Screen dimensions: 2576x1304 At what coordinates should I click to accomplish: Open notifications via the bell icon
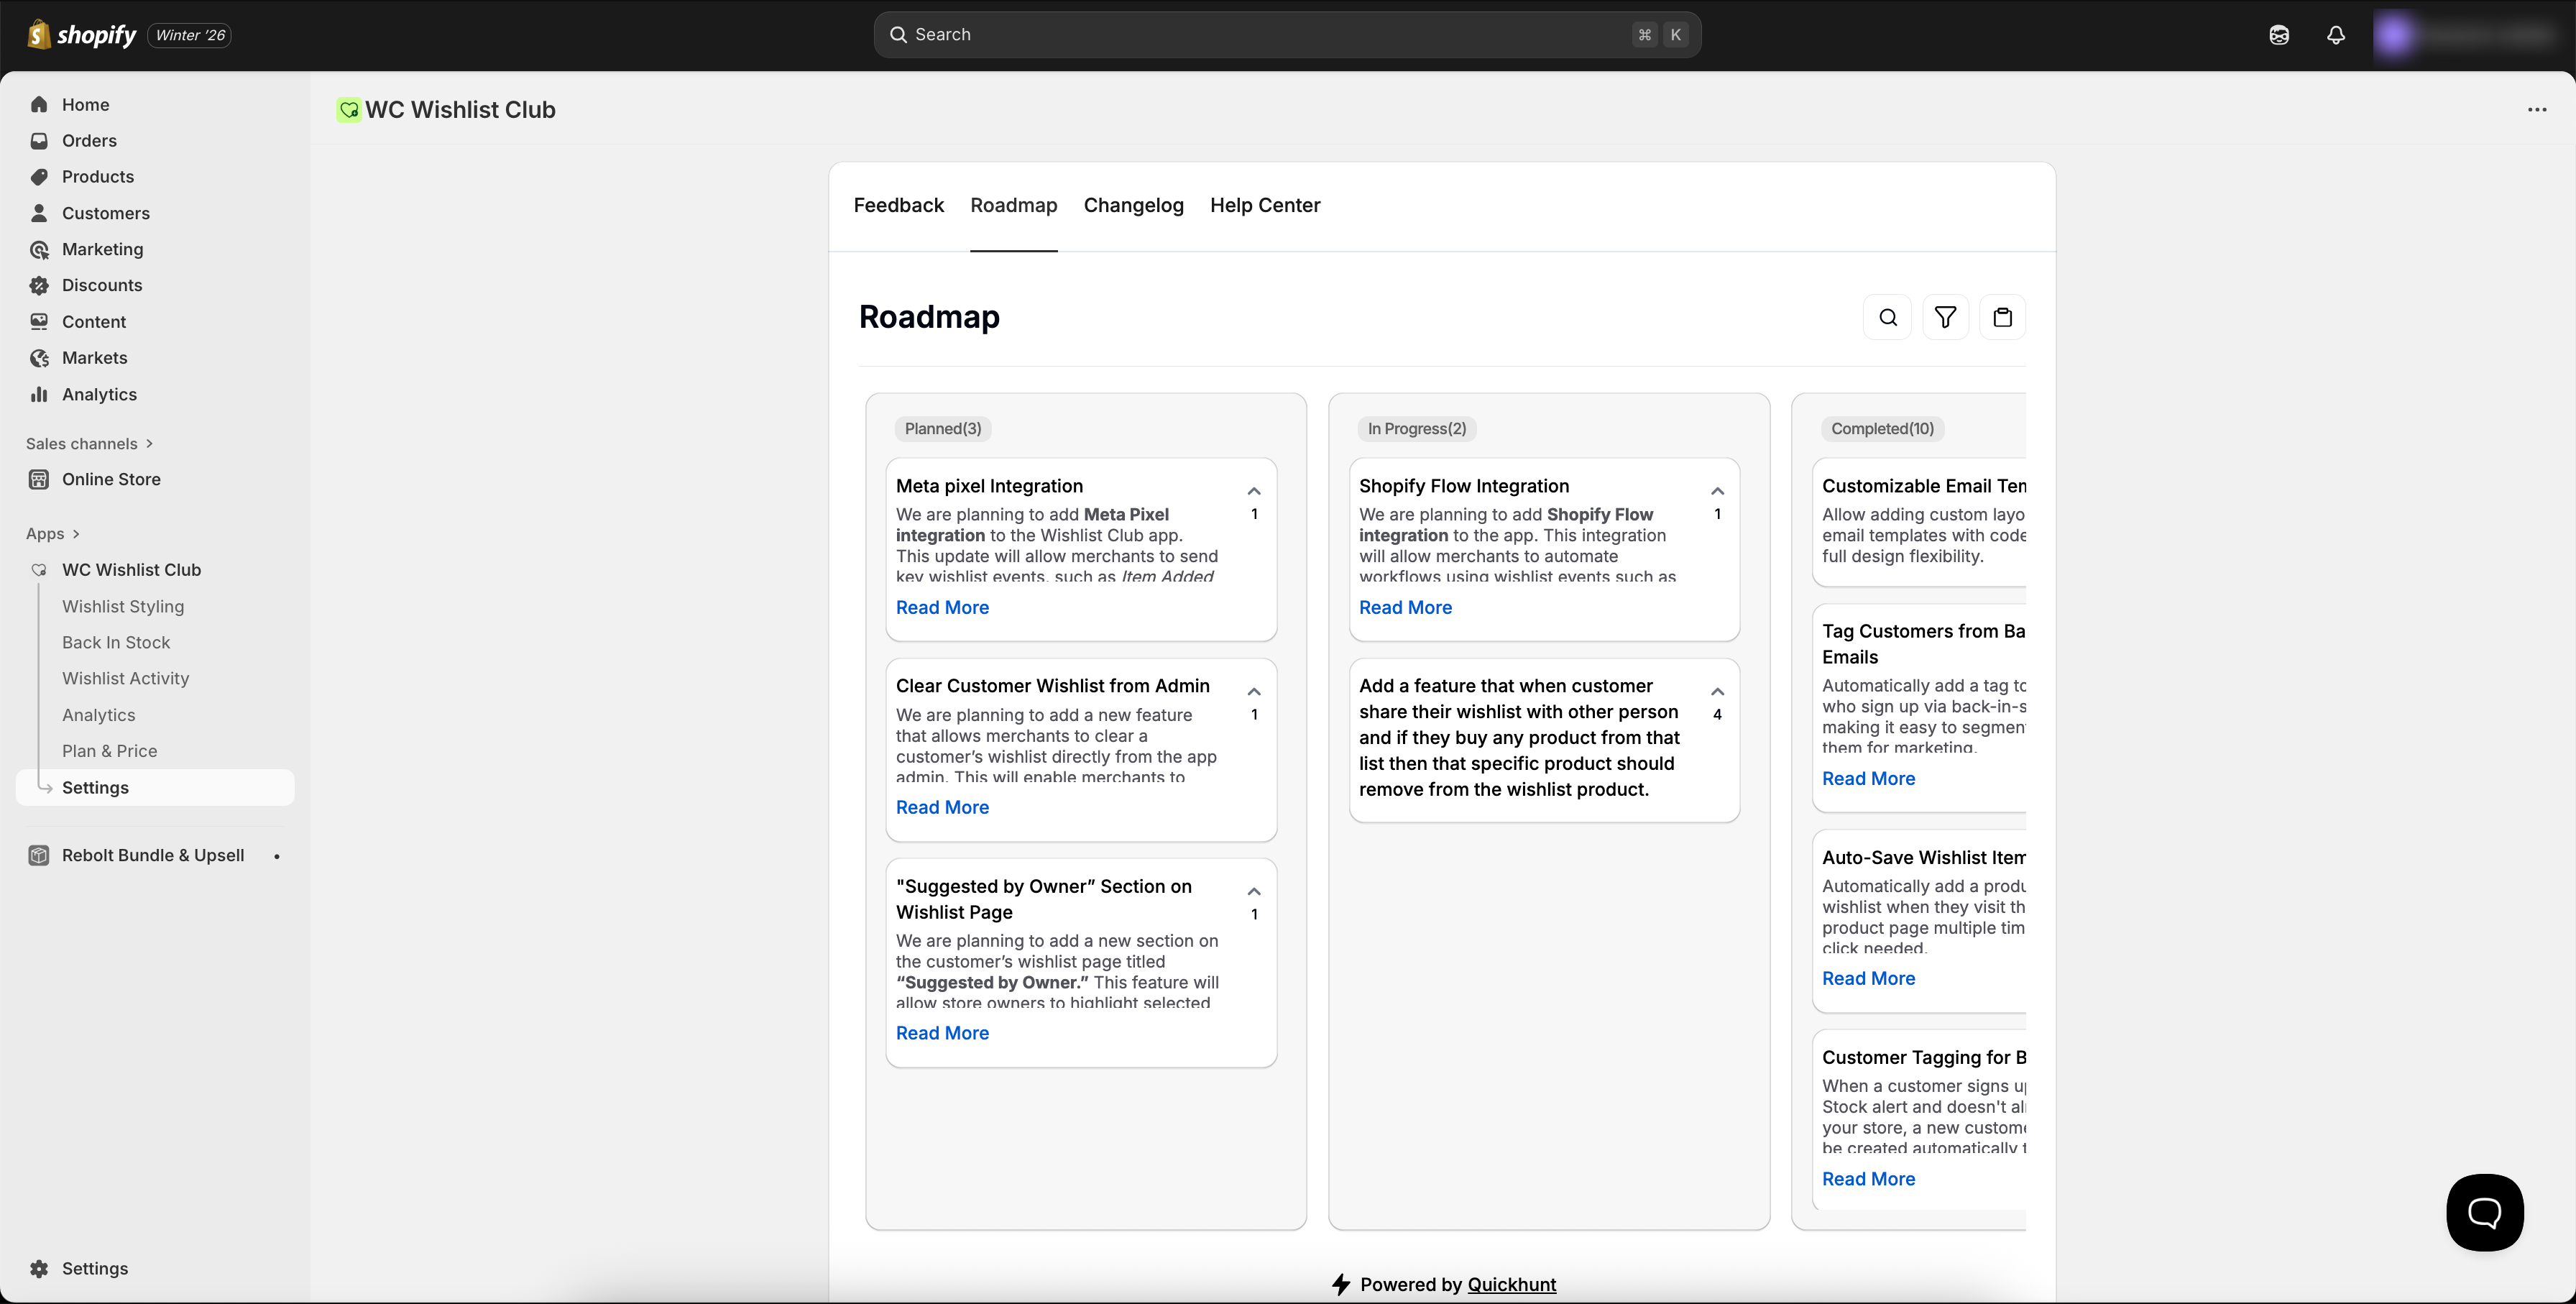[2335, 34]
